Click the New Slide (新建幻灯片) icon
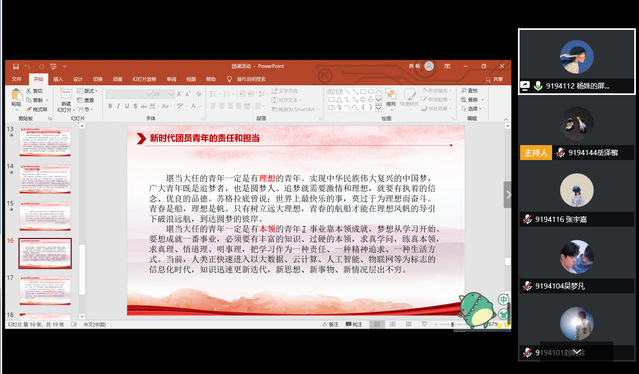Screen dimensions: 639x374 (x=66, y=101)
